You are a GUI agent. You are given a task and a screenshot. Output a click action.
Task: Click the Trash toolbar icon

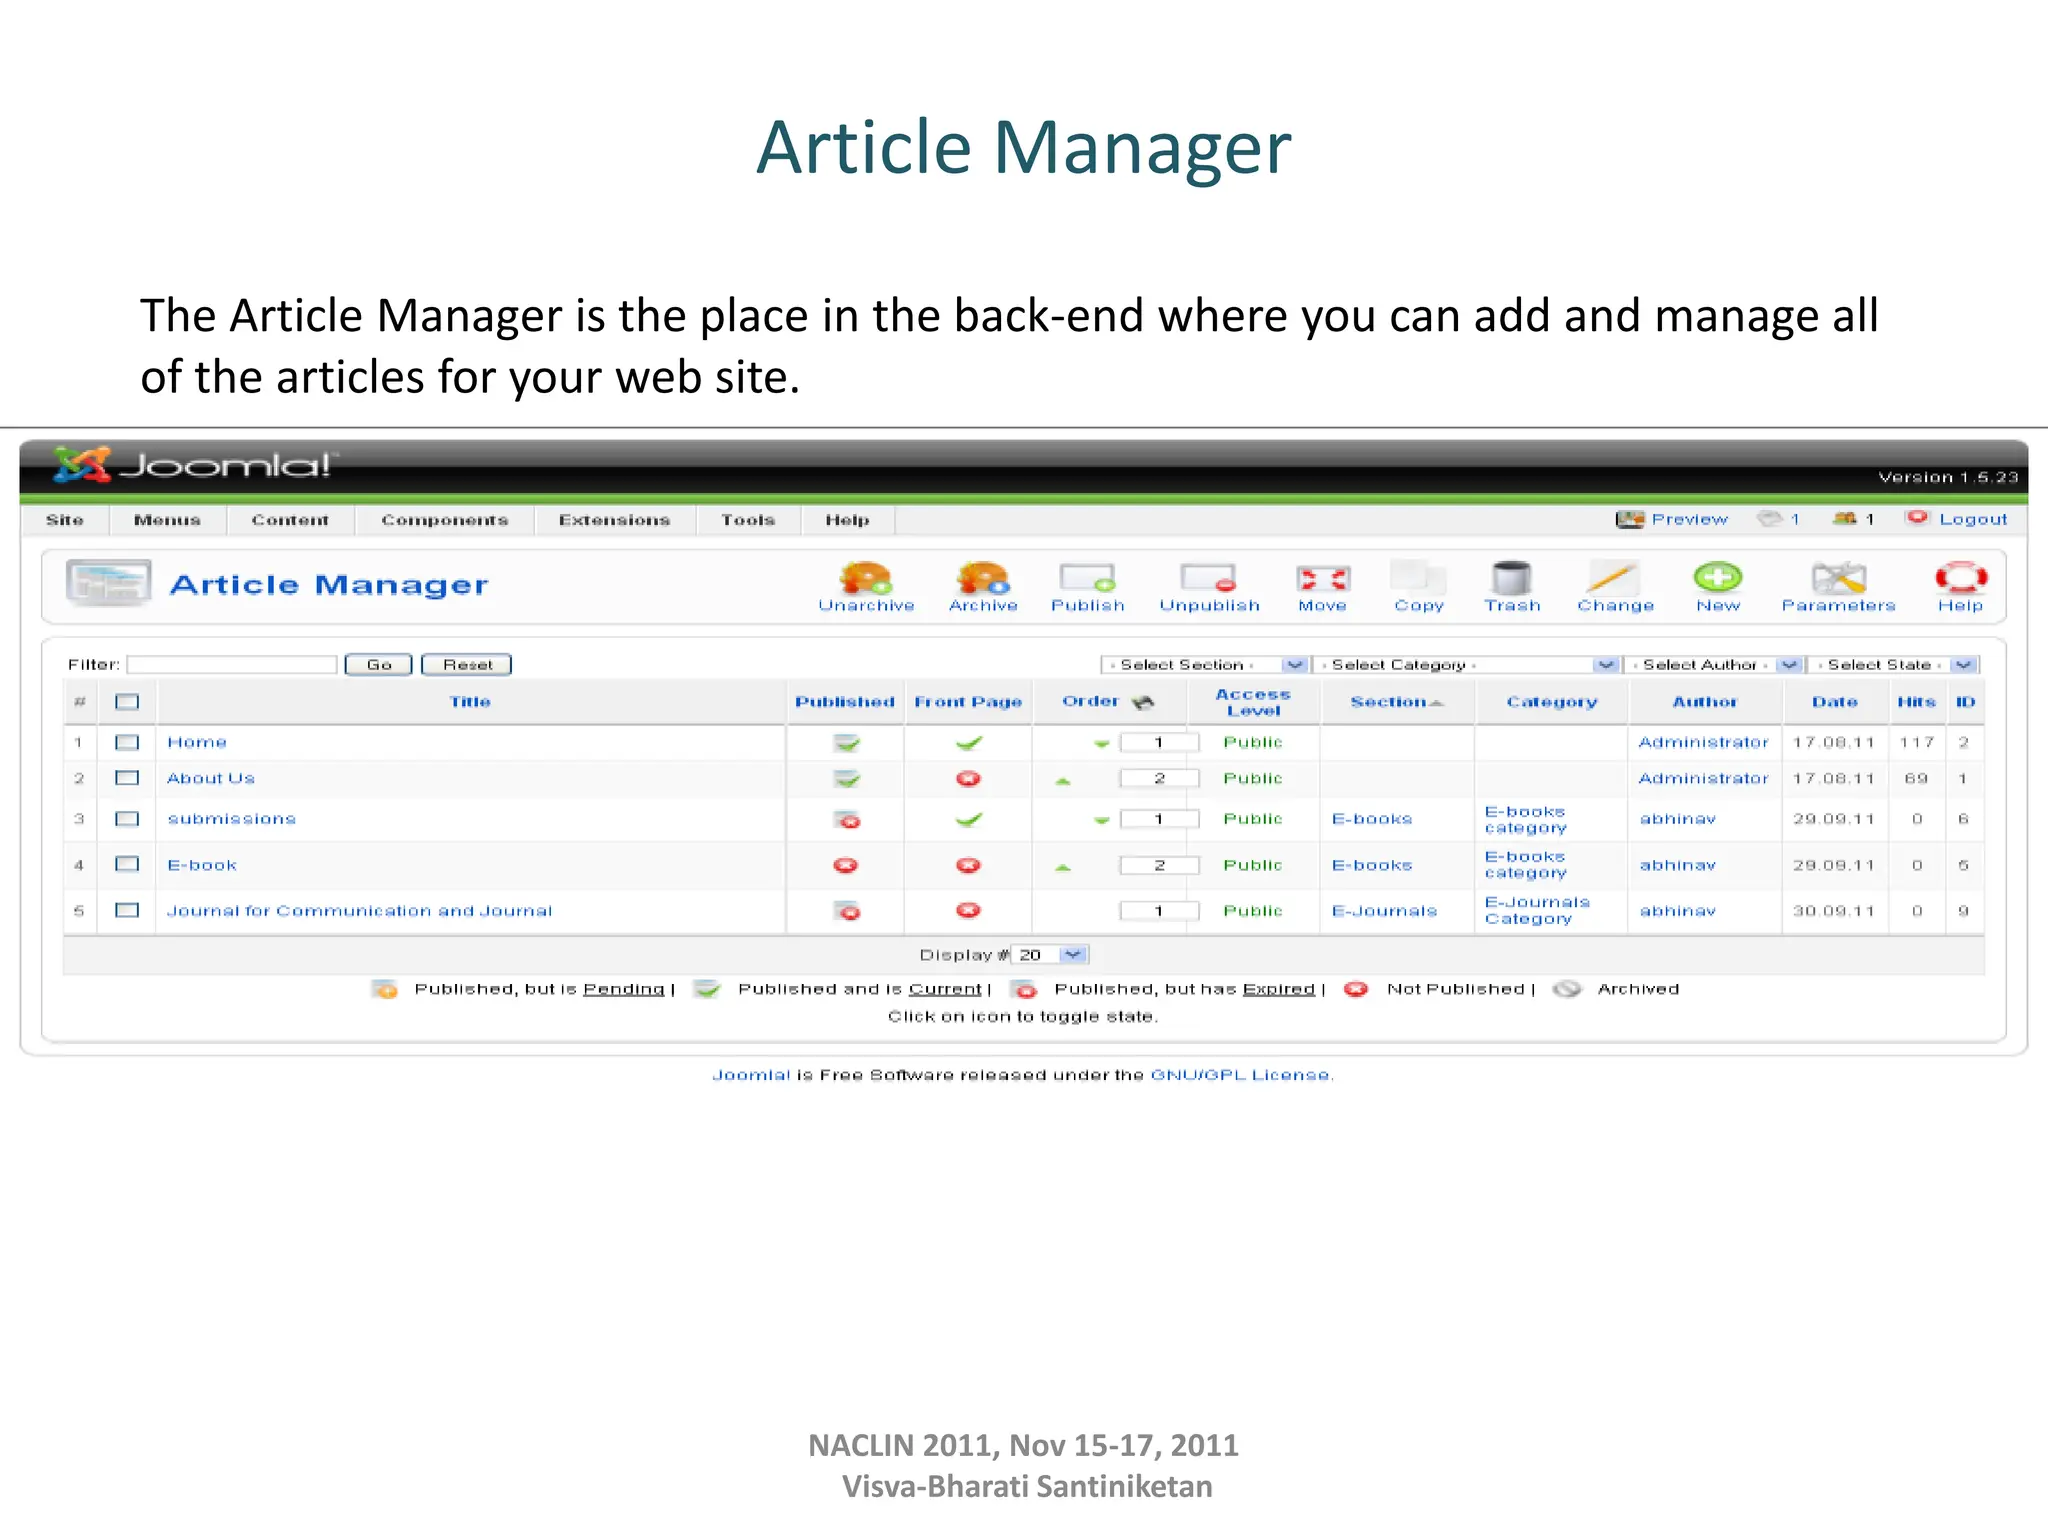1512,587
